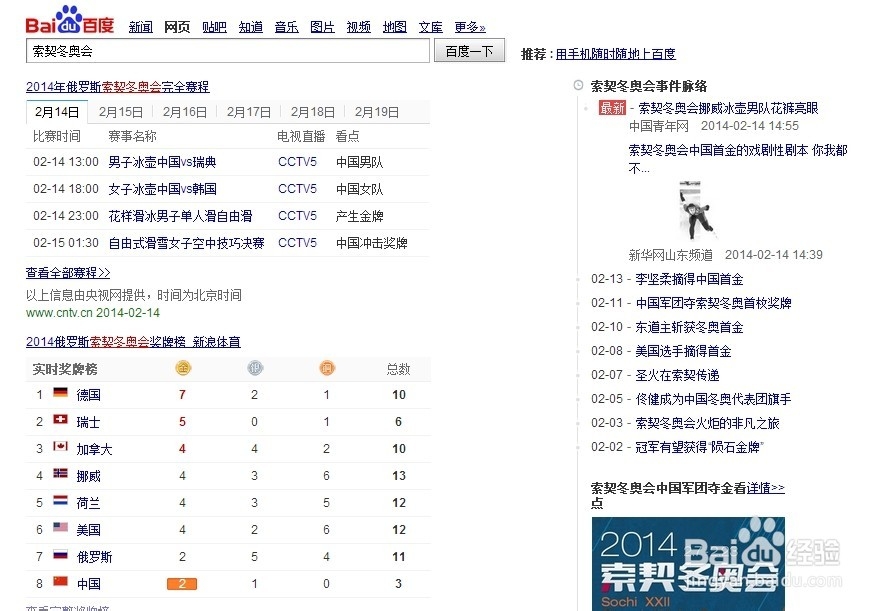Screen dimensions: 892x611
Task: Click the clock icon beside 索契冬奥会事件脉络
Action: tap(579, 85)
